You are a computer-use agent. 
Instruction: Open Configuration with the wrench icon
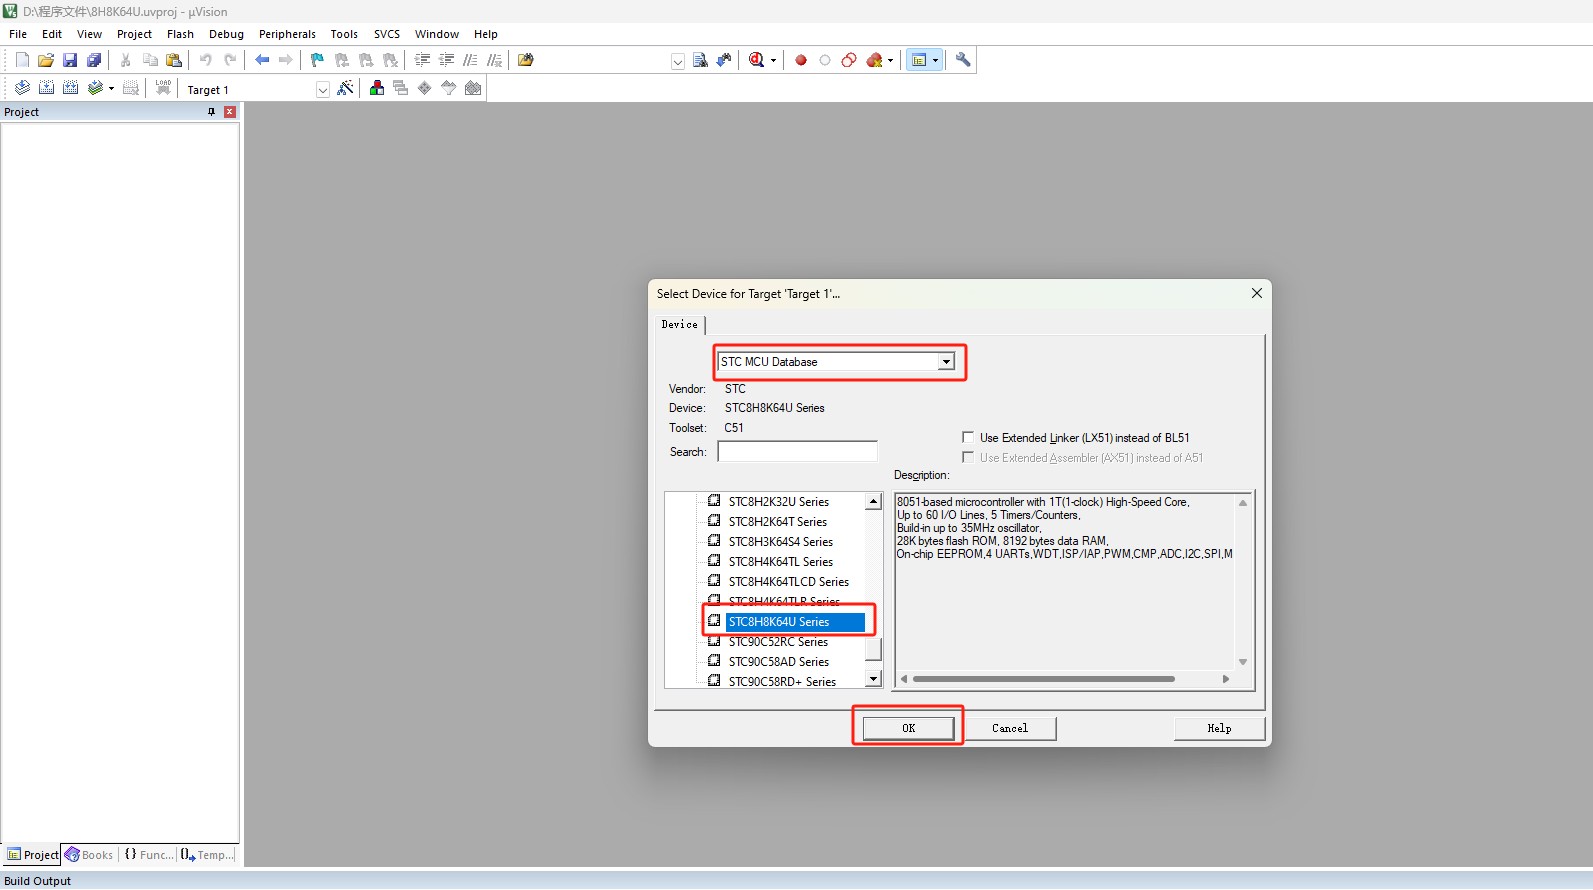click(963, 60)
